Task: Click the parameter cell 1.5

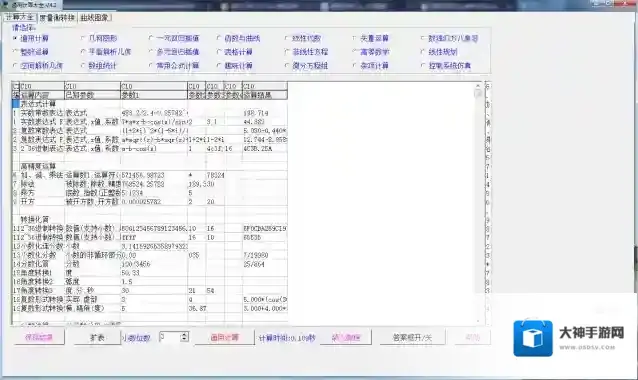Action: click(x=154, y=282)
